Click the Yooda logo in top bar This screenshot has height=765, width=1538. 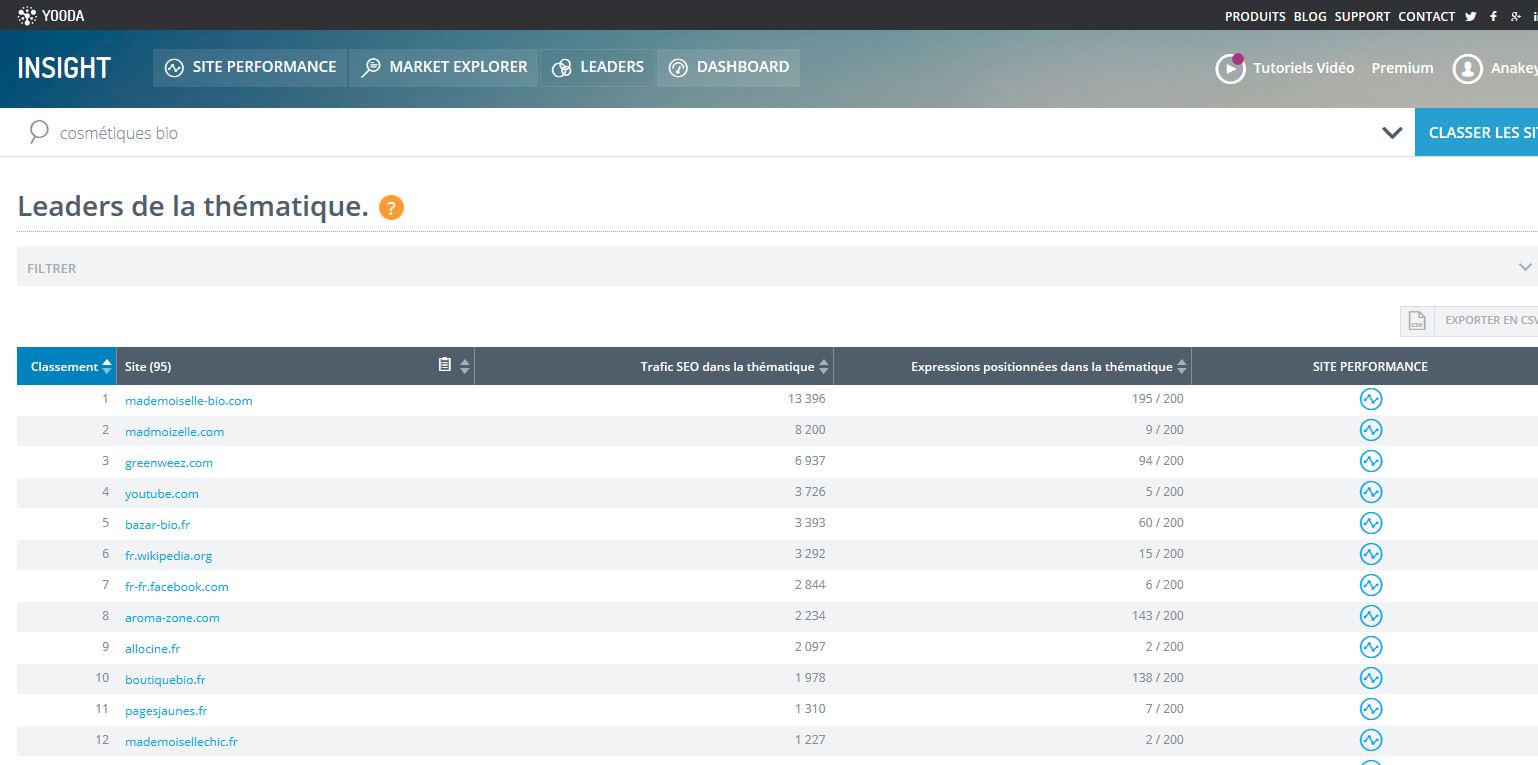click(x=51, y=15)
